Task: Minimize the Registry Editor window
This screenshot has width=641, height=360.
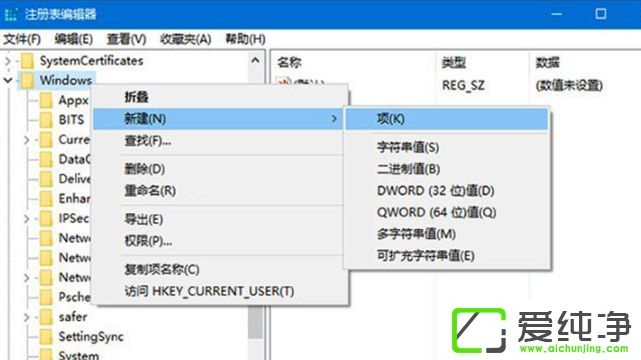Action: pos(556,14)
